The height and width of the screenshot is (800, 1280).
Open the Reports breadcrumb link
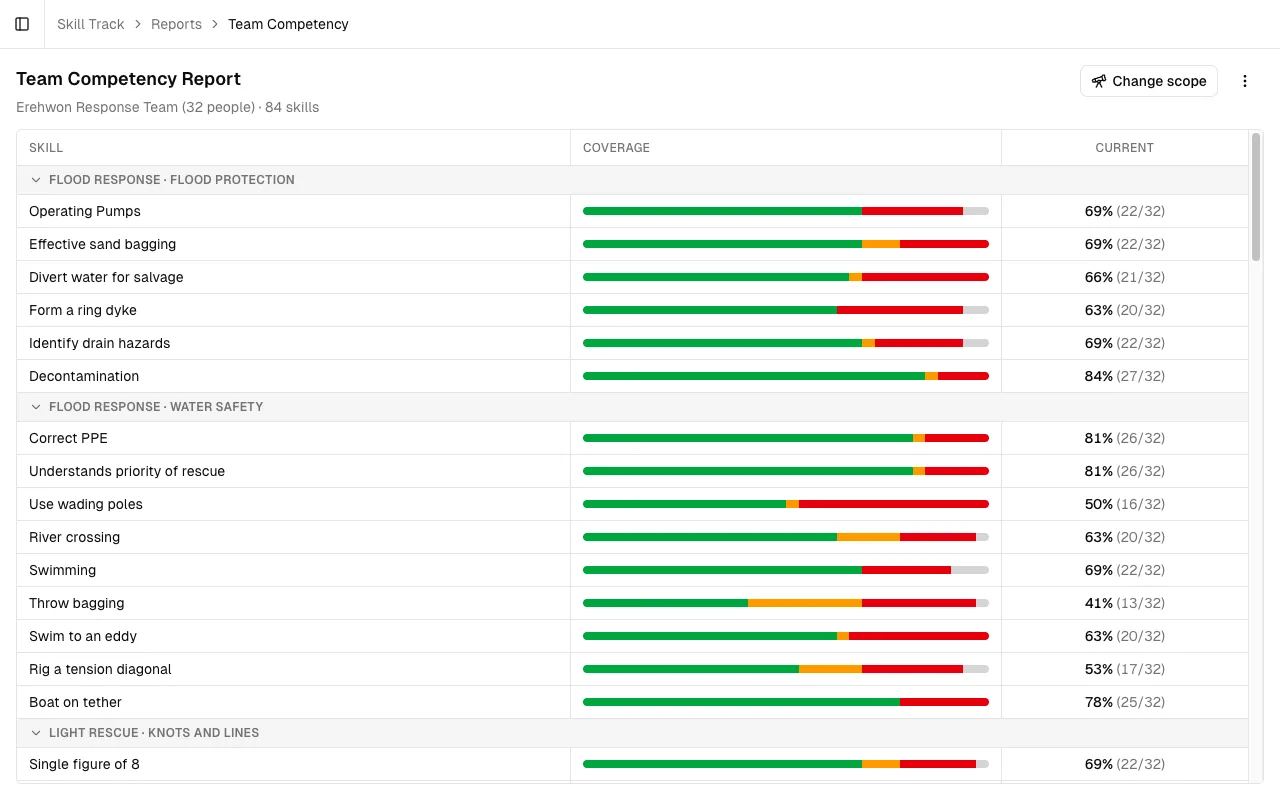176,24
